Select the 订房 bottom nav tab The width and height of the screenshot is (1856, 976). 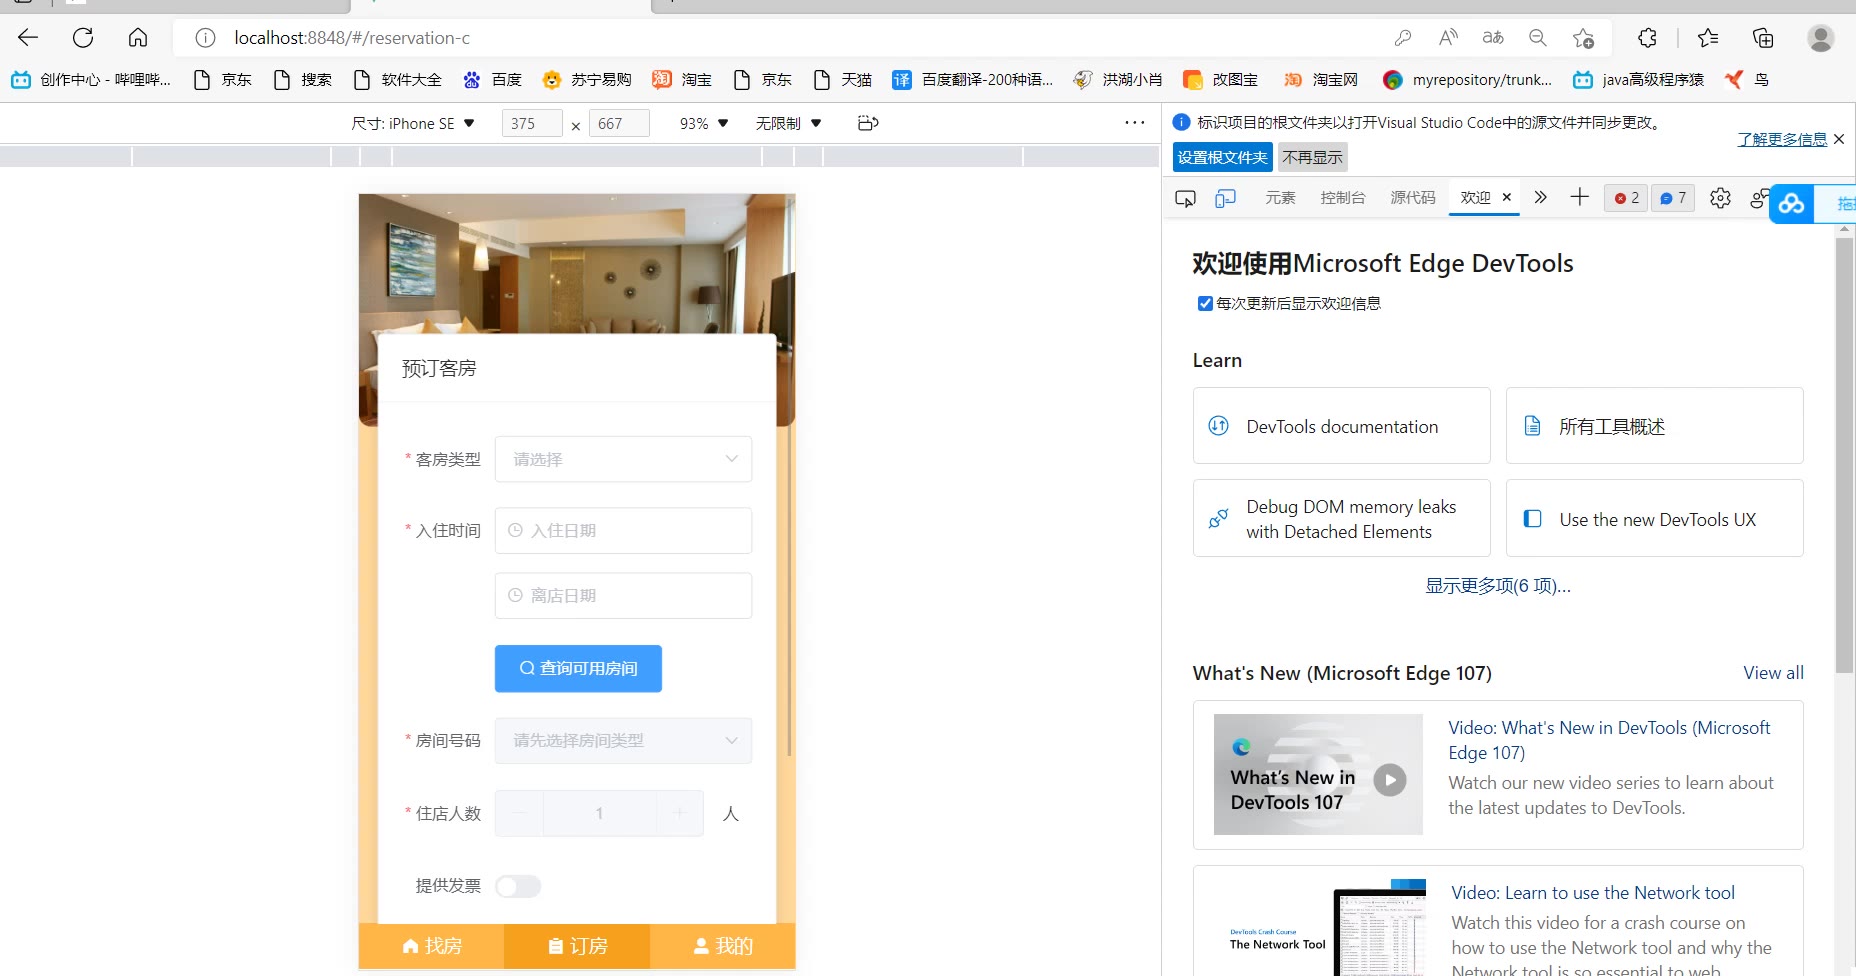pyautogui.click(x=577, y=946)
